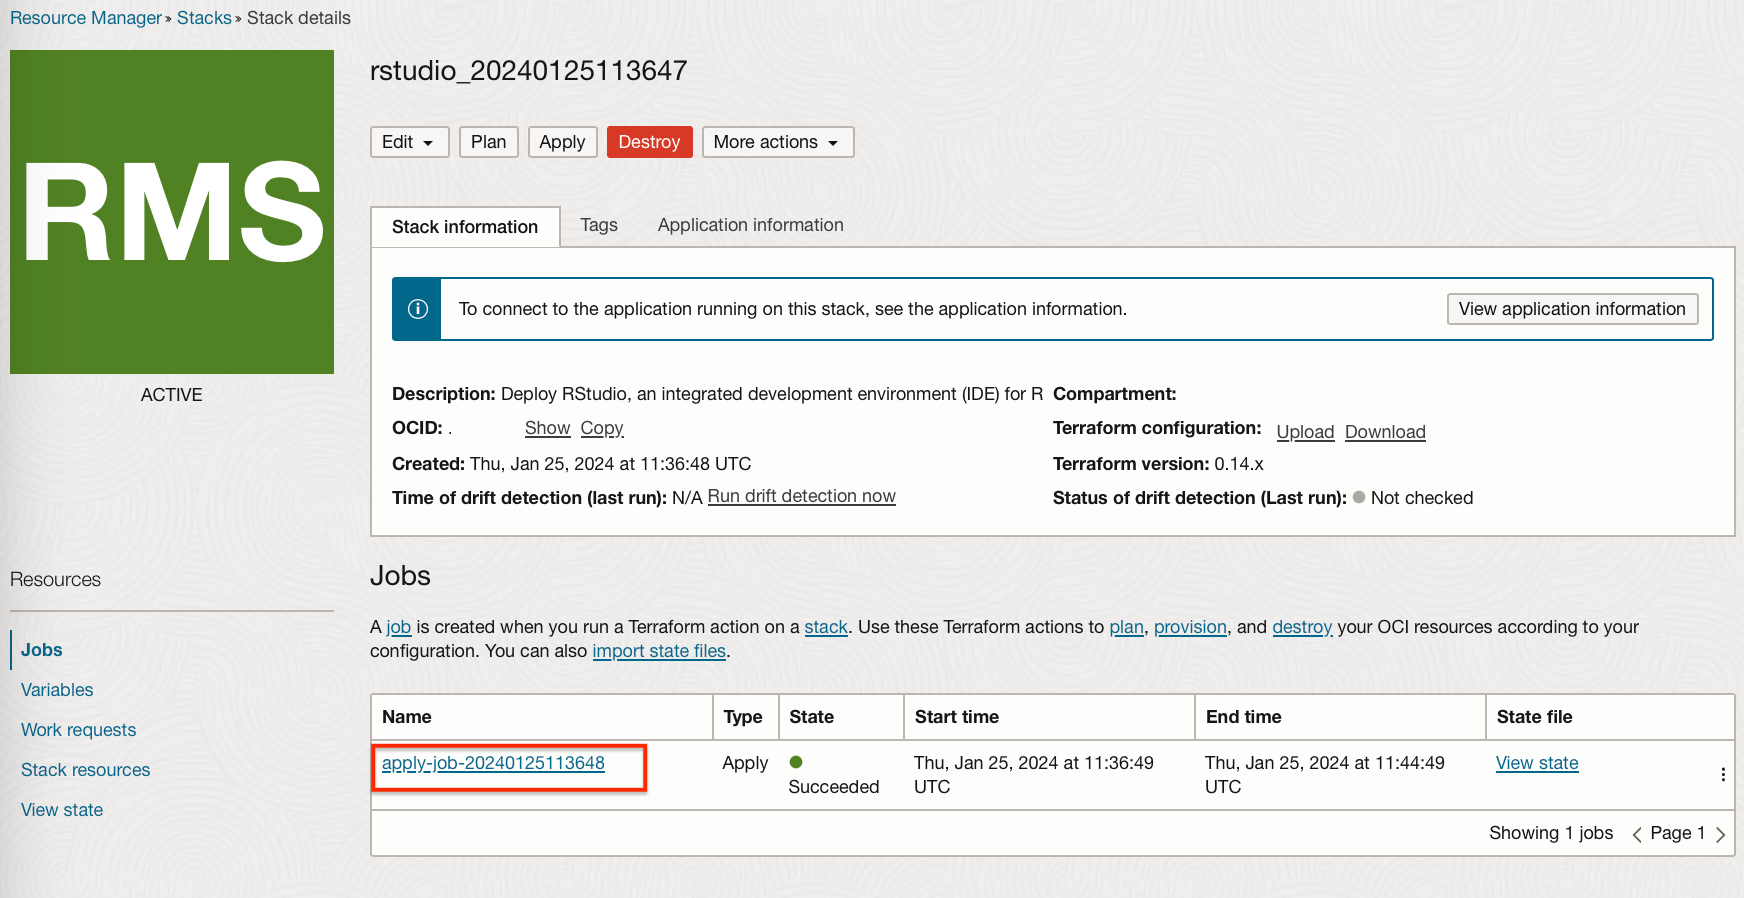Click Run drift detection now link
The width and height of the screenshot is (1744, 898).
tap(801, 496)
